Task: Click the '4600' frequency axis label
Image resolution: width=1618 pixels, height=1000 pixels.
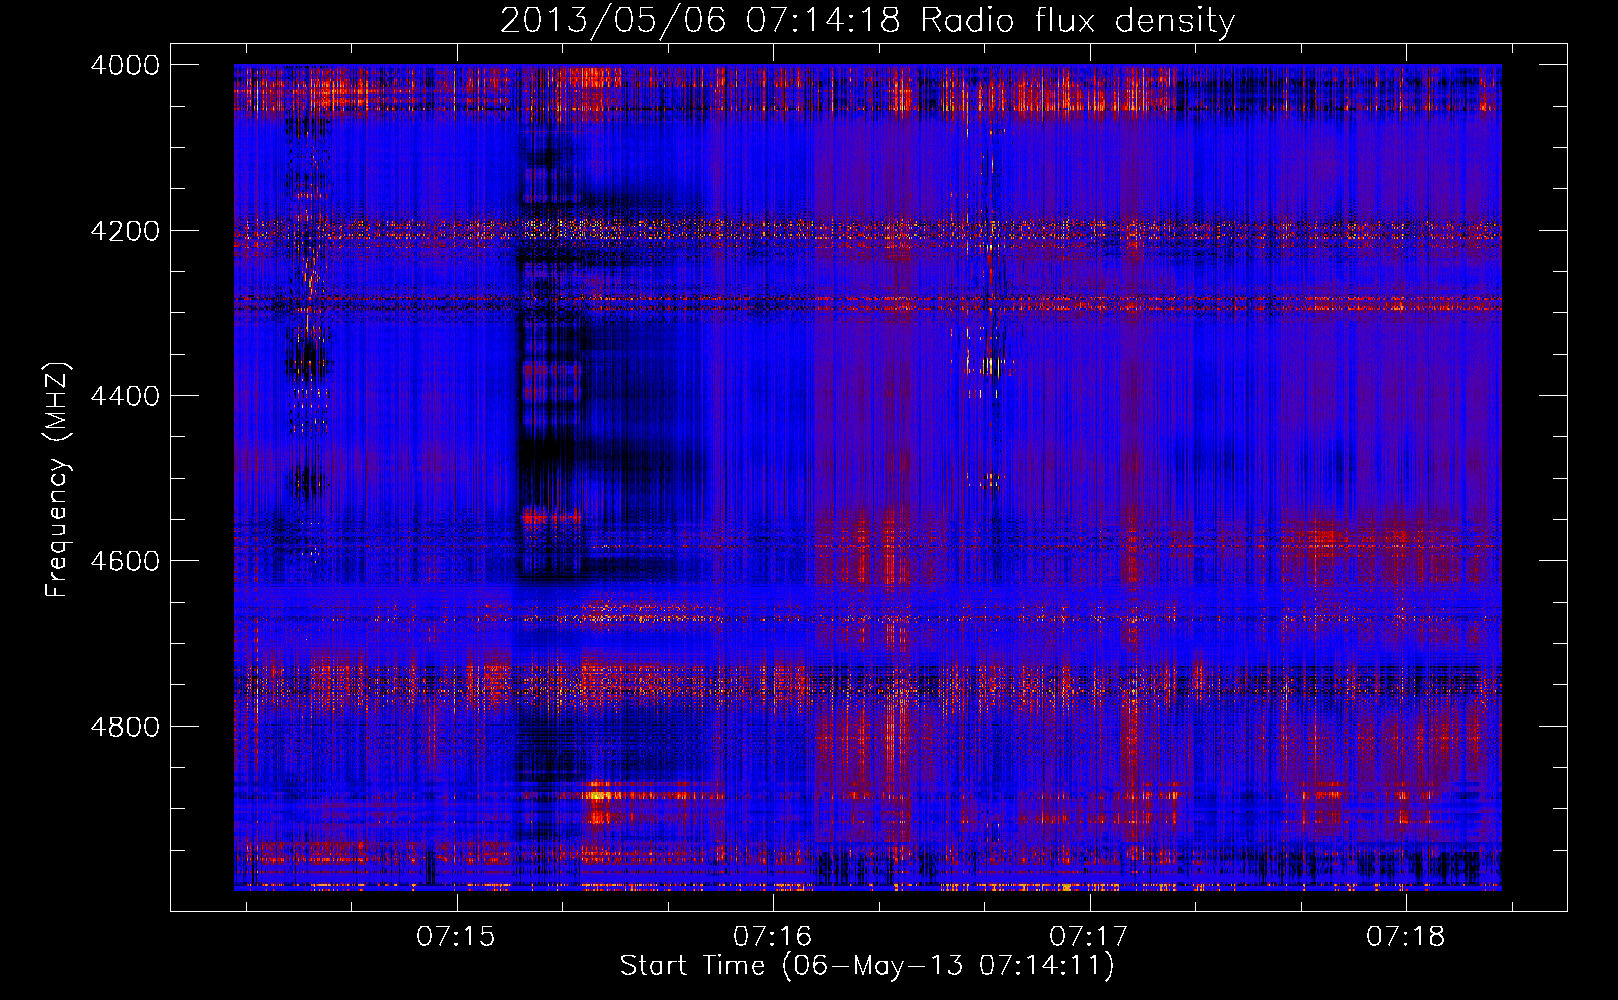Action: click(125, 561)
